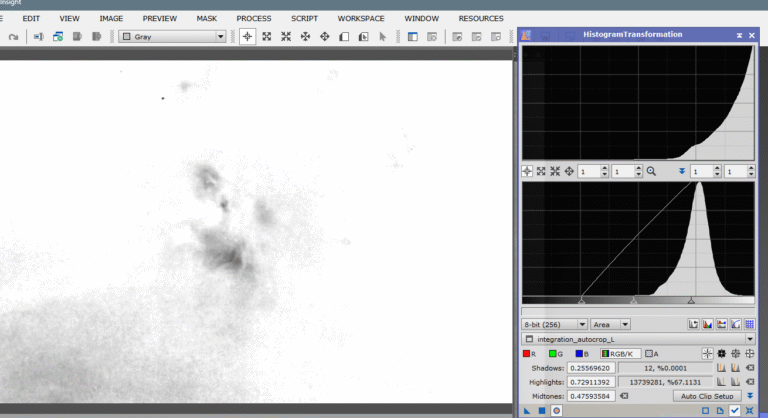
Task: Select the New Preview tool in main toolbar
Action: tap(344, 37)
